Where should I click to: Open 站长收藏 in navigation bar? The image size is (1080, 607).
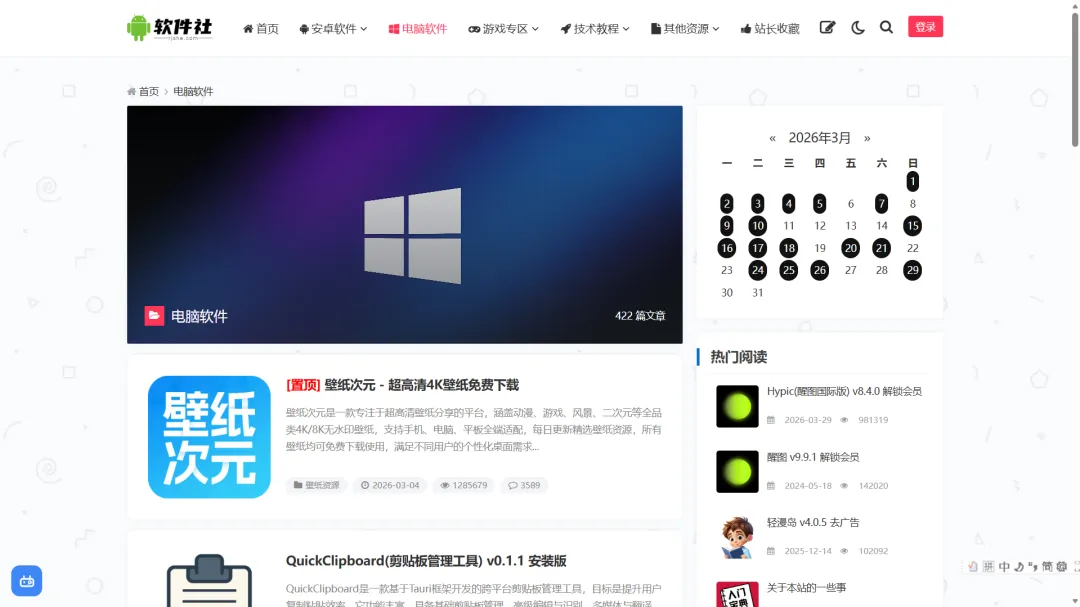(769, 28)
